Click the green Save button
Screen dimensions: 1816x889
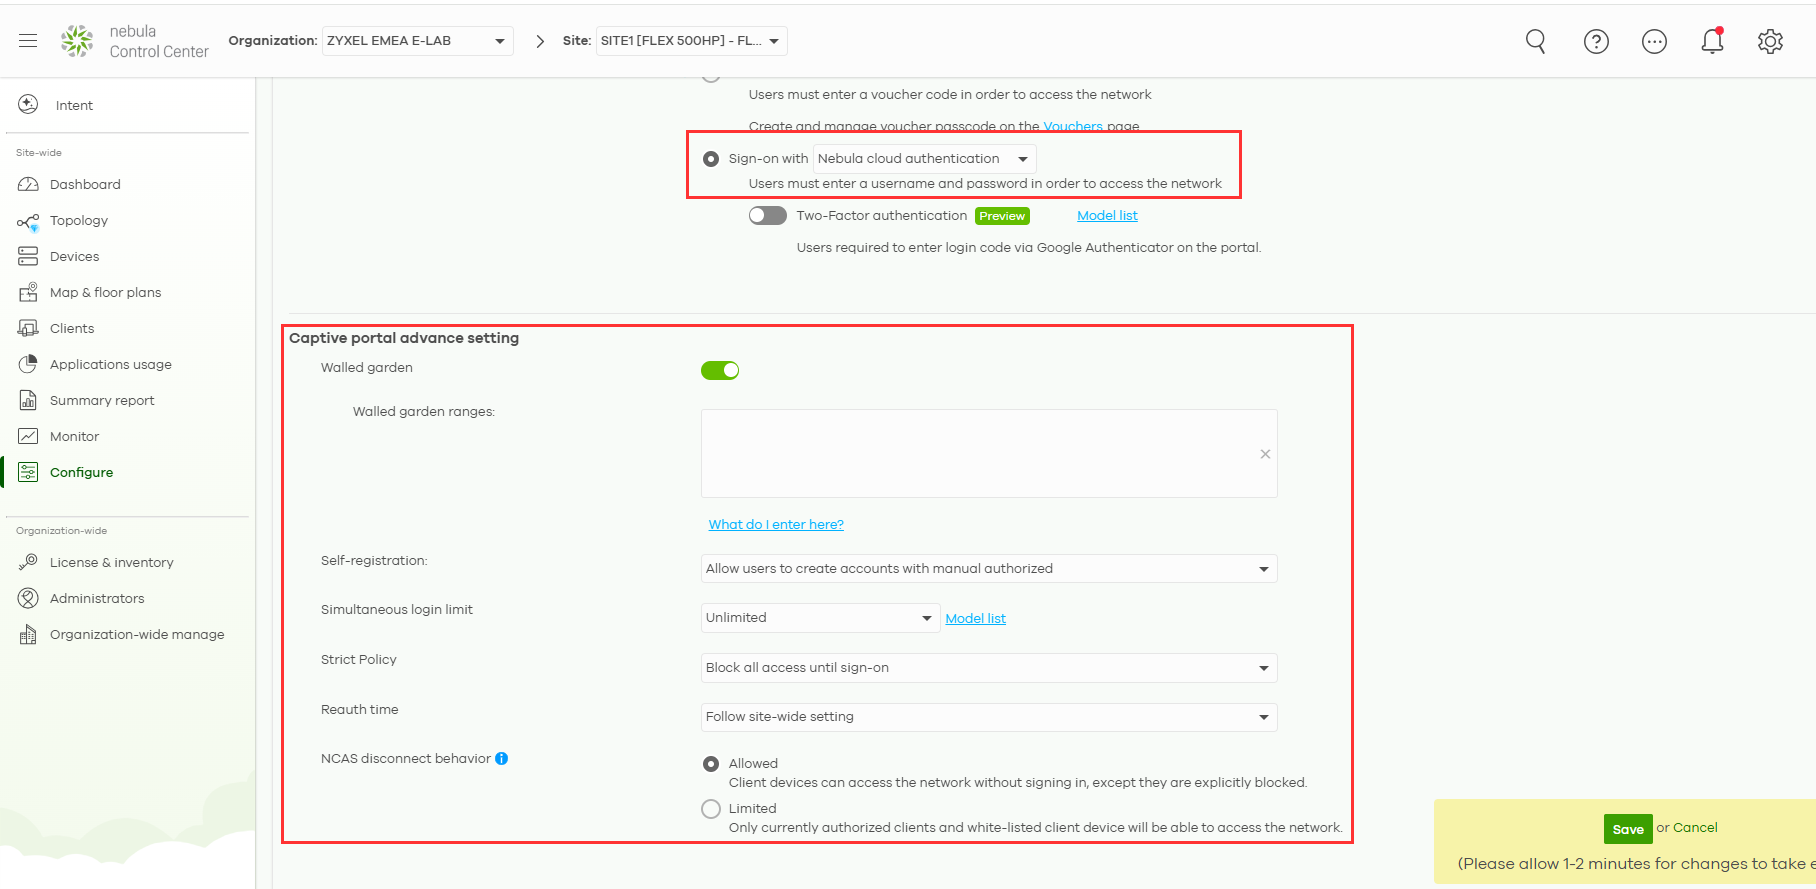(x=1627, y=829)
